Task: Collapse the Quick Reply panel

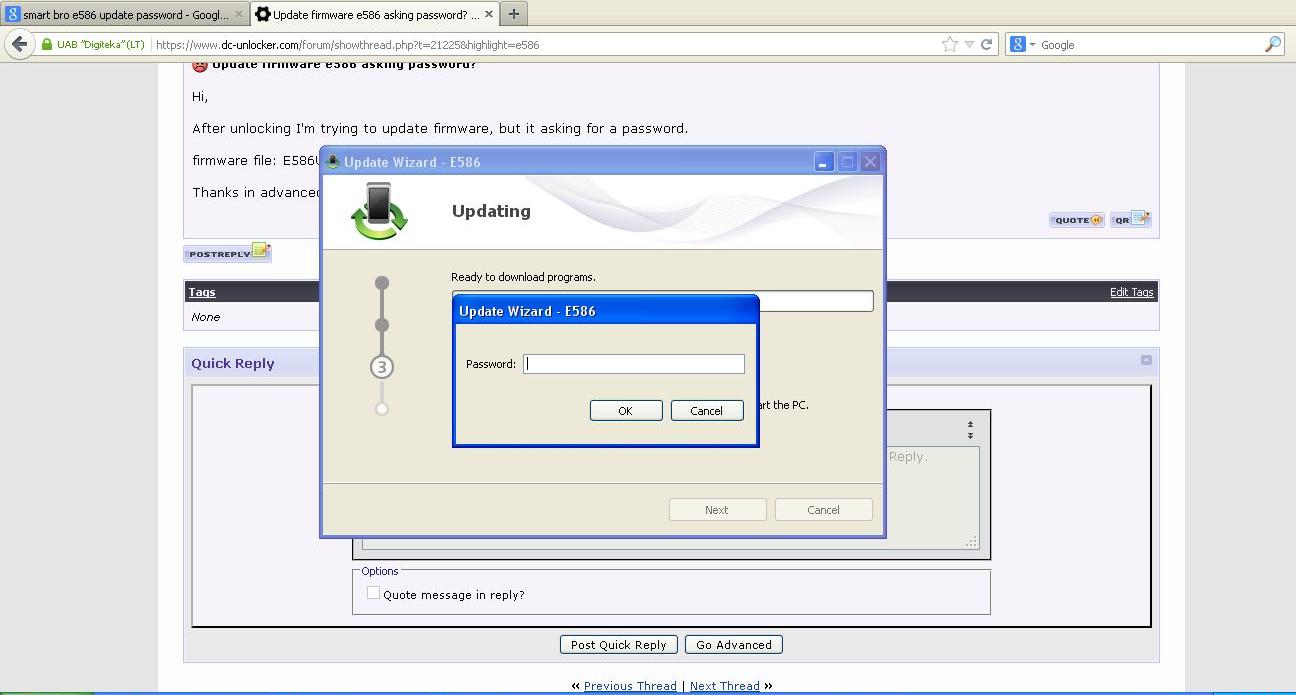Action: coord(1146,360)
